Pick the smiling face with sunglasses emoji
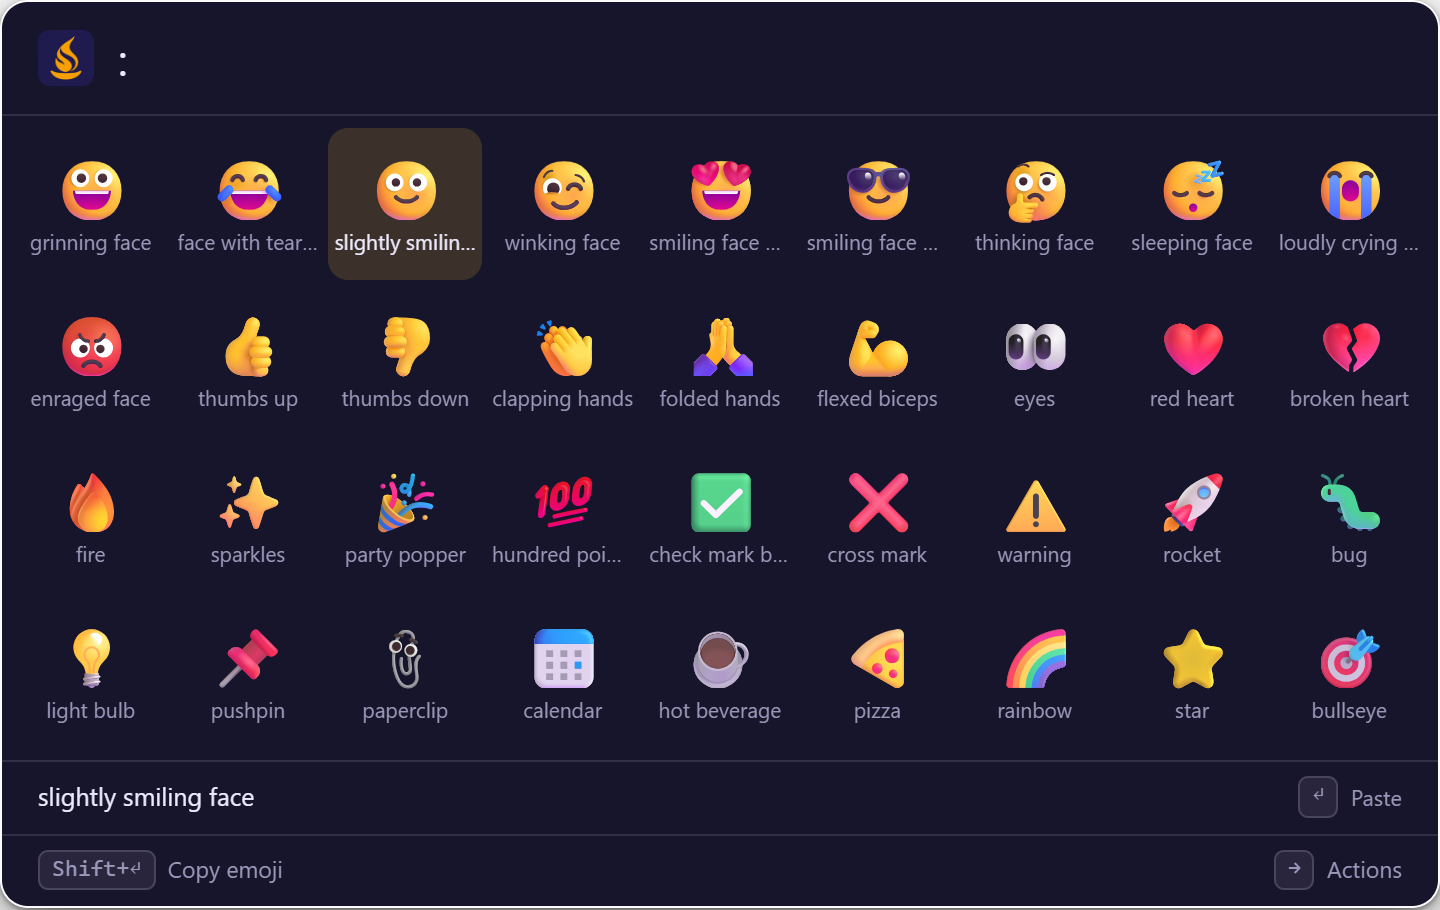1440x910 pixels. coord(877,204)
